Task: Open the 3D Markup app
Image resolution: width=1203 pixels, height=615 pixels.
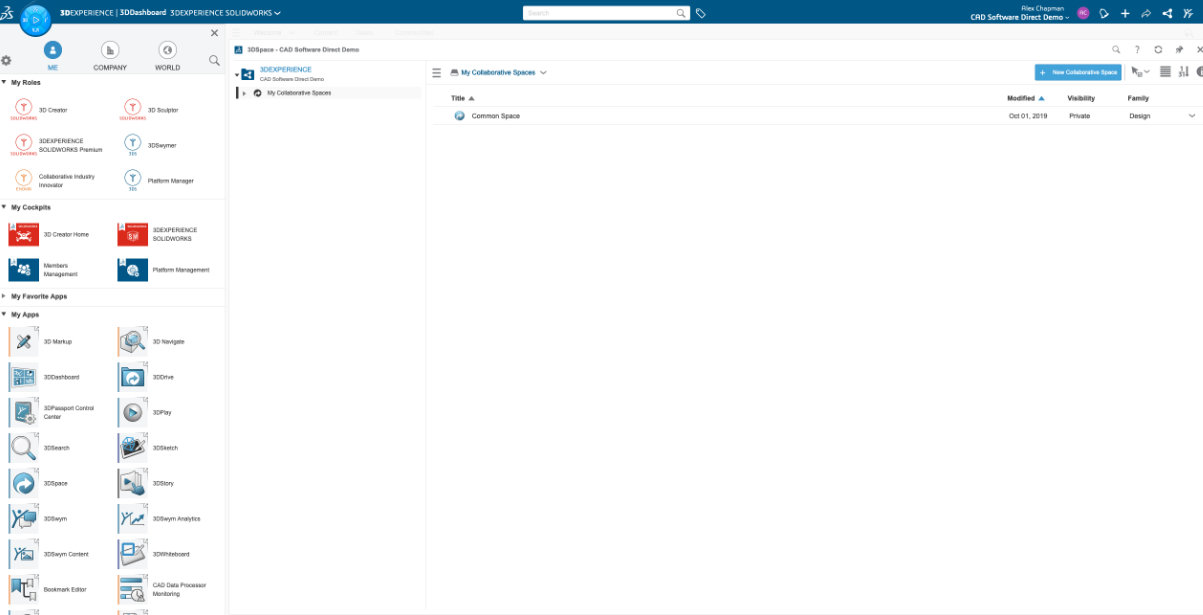Action: point(24,342)
